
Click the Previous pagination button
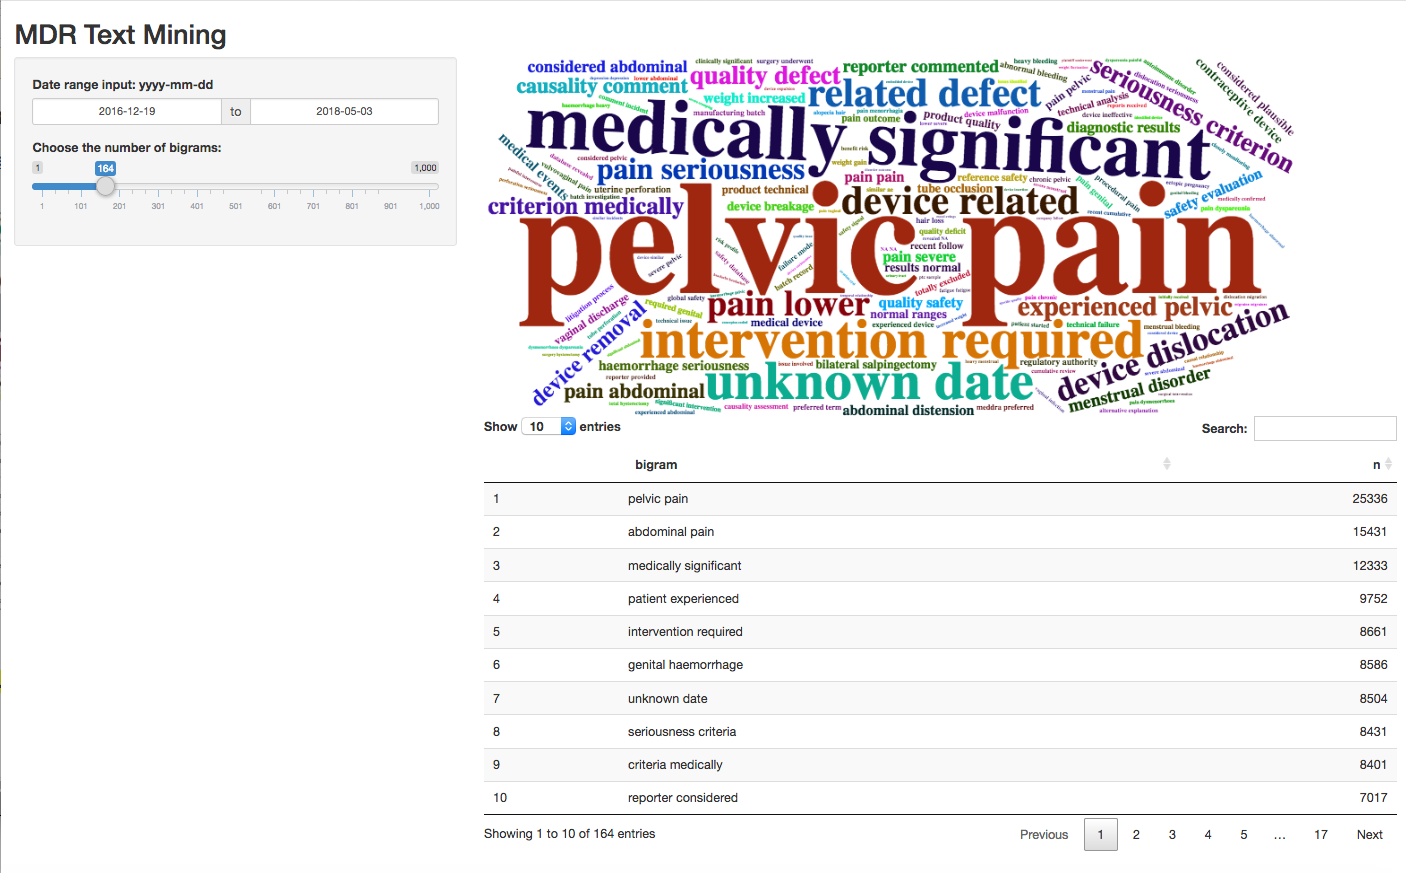(1044, 834)
